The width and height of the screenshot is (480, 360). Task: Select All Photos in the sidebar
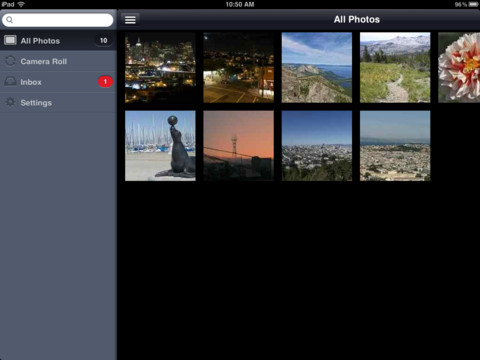(x=58, y=40)
